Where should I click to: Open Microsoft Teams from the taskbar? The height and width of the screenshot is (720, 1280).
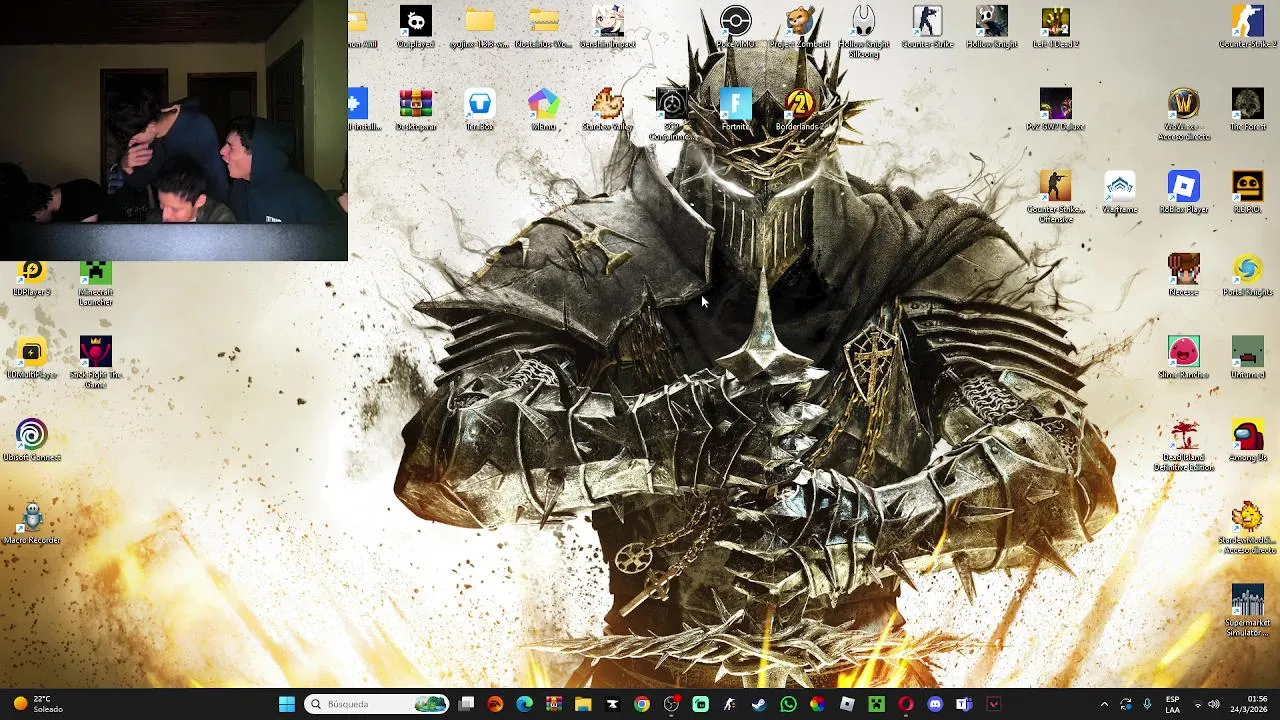click(964, 704)
